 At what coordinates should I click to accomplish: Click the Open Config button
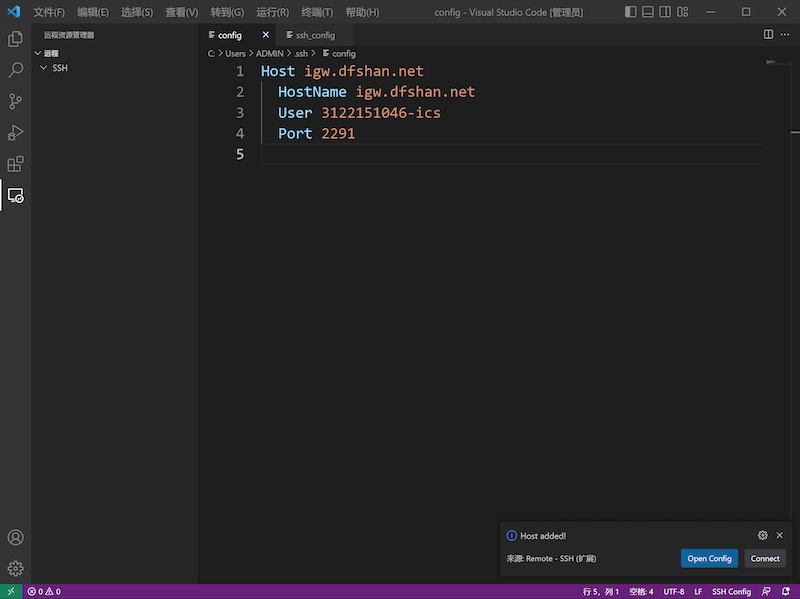709,558
